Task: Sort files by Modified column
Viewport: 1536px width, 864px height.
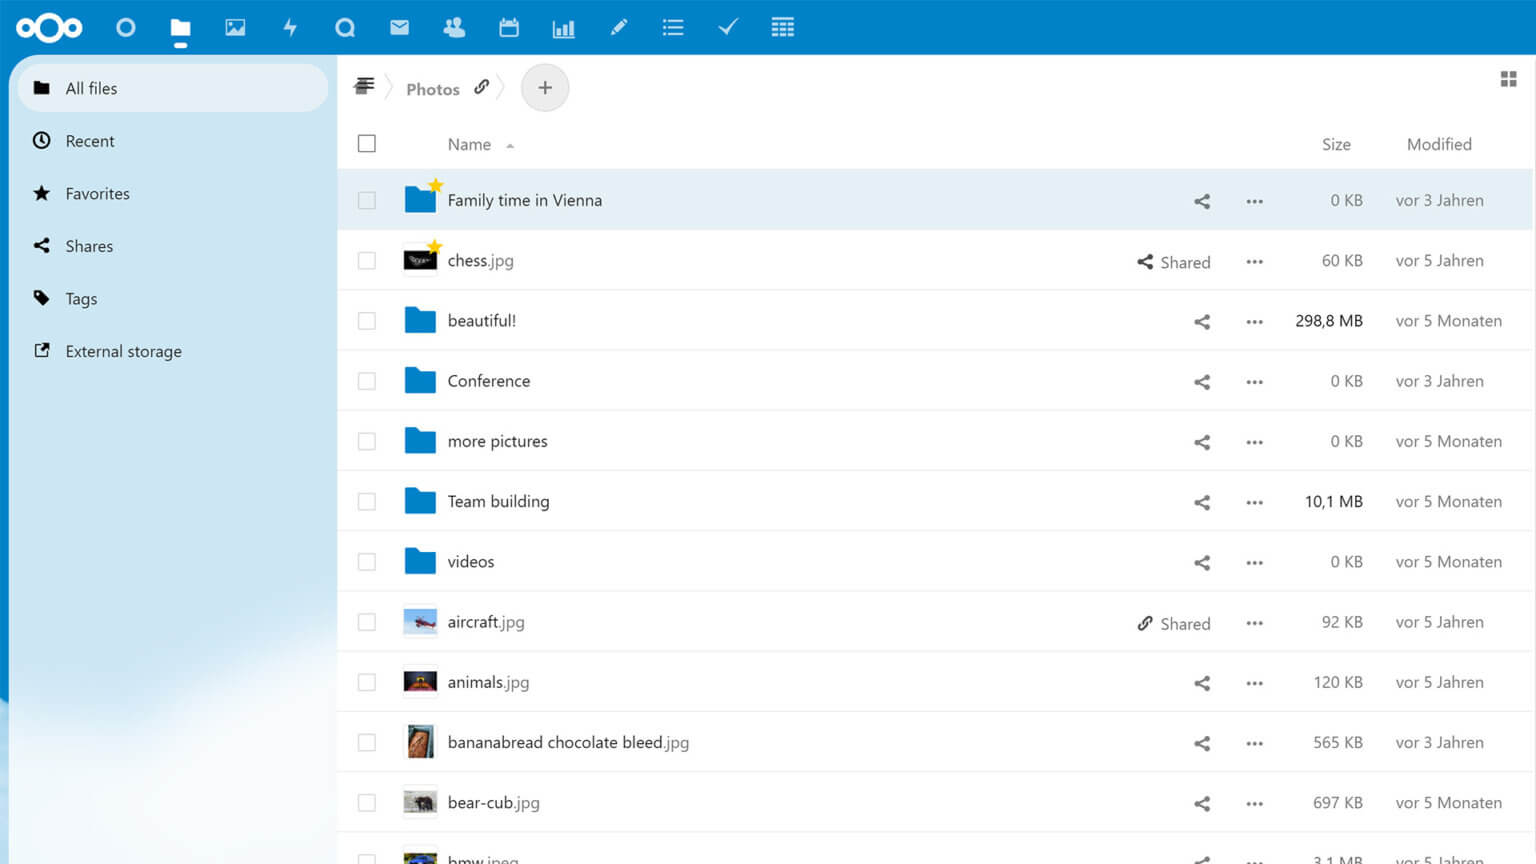Action: 1438,144
